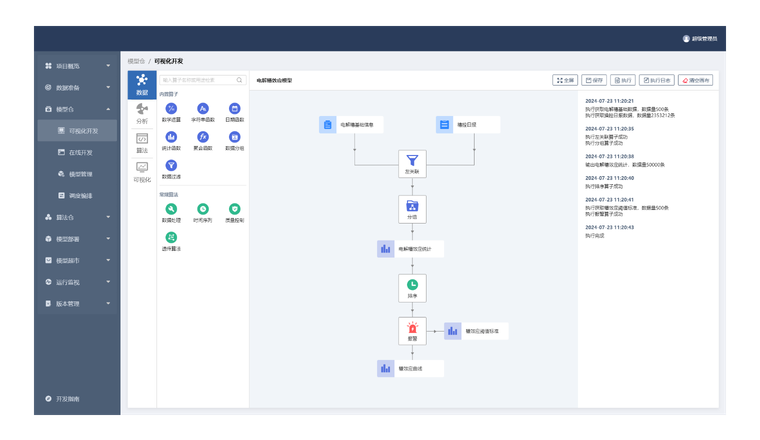Select the 数学运算 operator icon
The height and width of the screenshot is (440, 760).
[x=171, y=108]
